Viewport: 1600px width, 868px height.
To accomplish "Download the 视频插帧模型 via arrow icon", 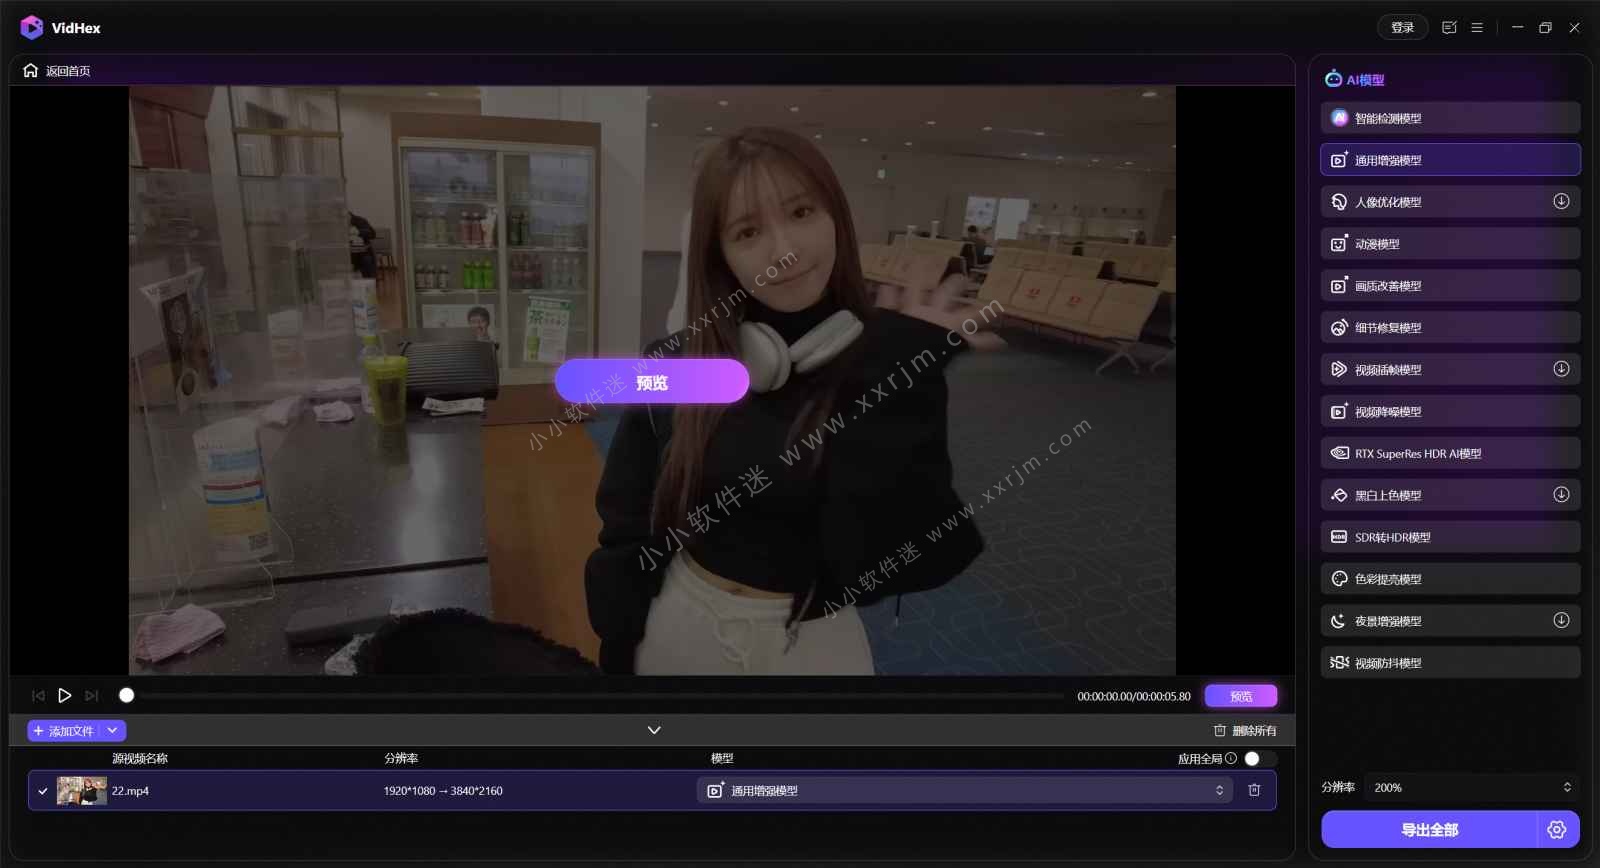I will tap(1561, 369).
